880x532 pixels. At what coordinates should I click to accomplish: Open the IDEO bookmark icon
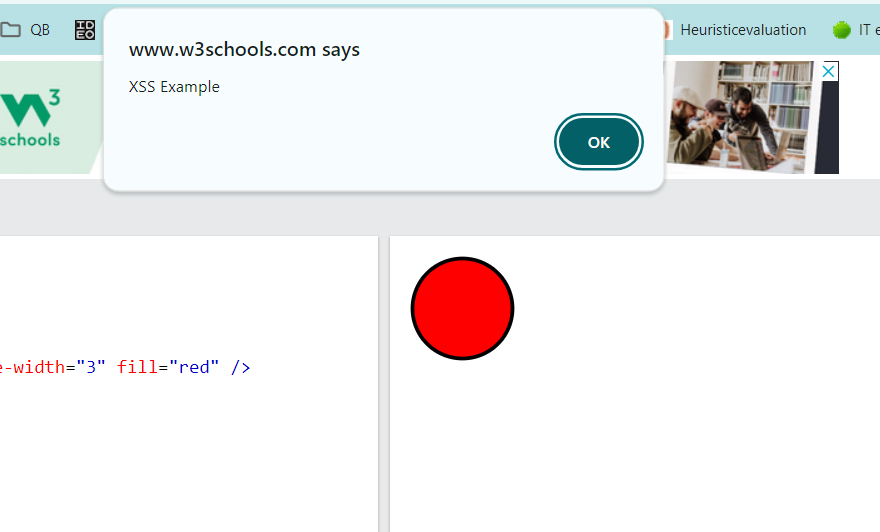tap(85, 30)
